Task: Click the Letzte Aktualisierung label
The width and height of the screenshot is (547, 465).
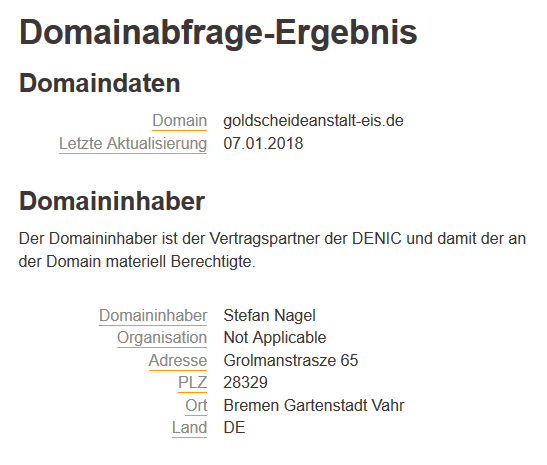Action: [x=133, y=144]
